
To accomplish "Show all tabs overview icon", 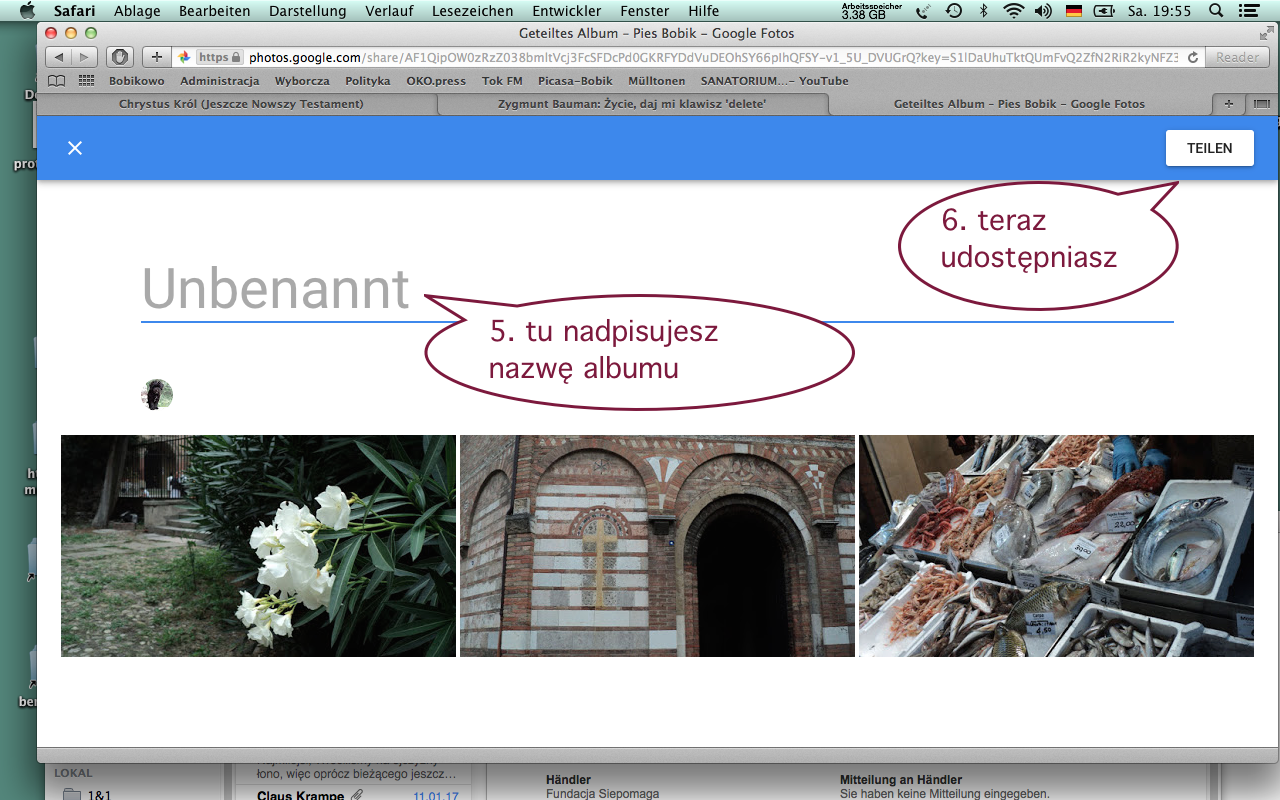I will (x=1260, y=104).
